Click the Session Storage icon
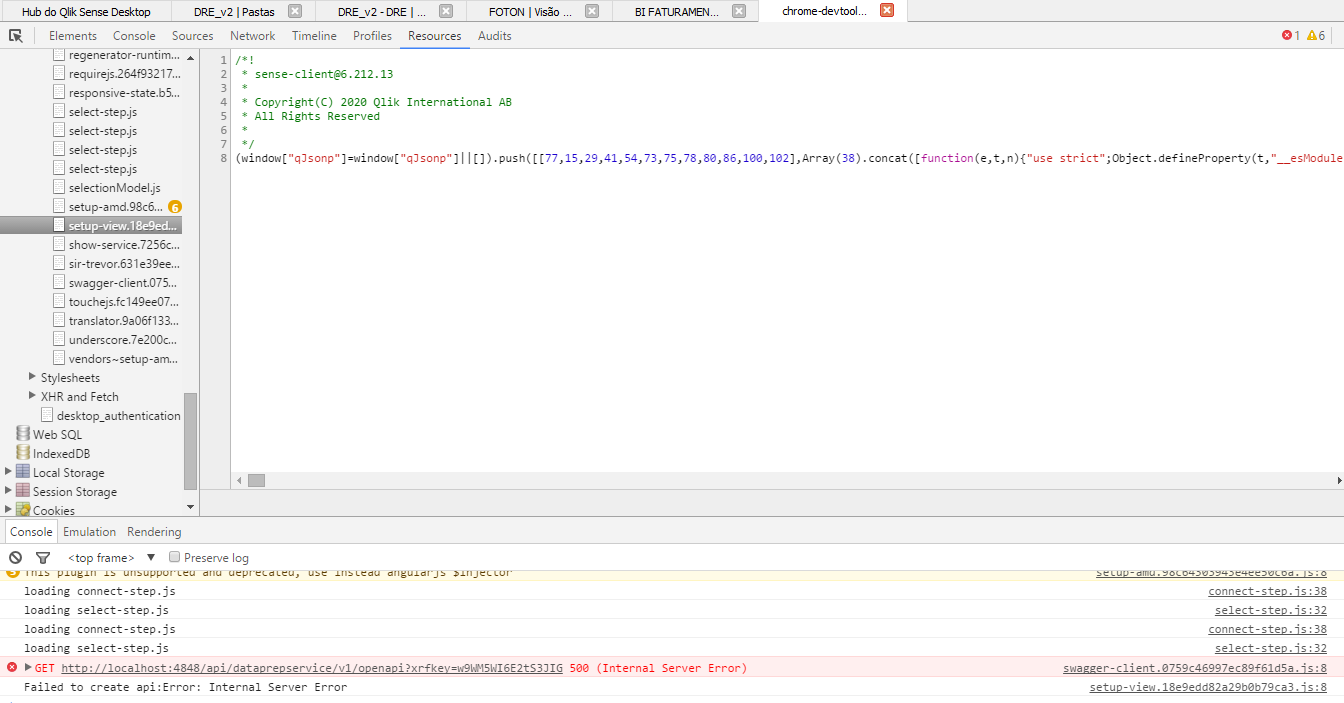Screen dimensions: 1344x703 click(x=21, y=490)
